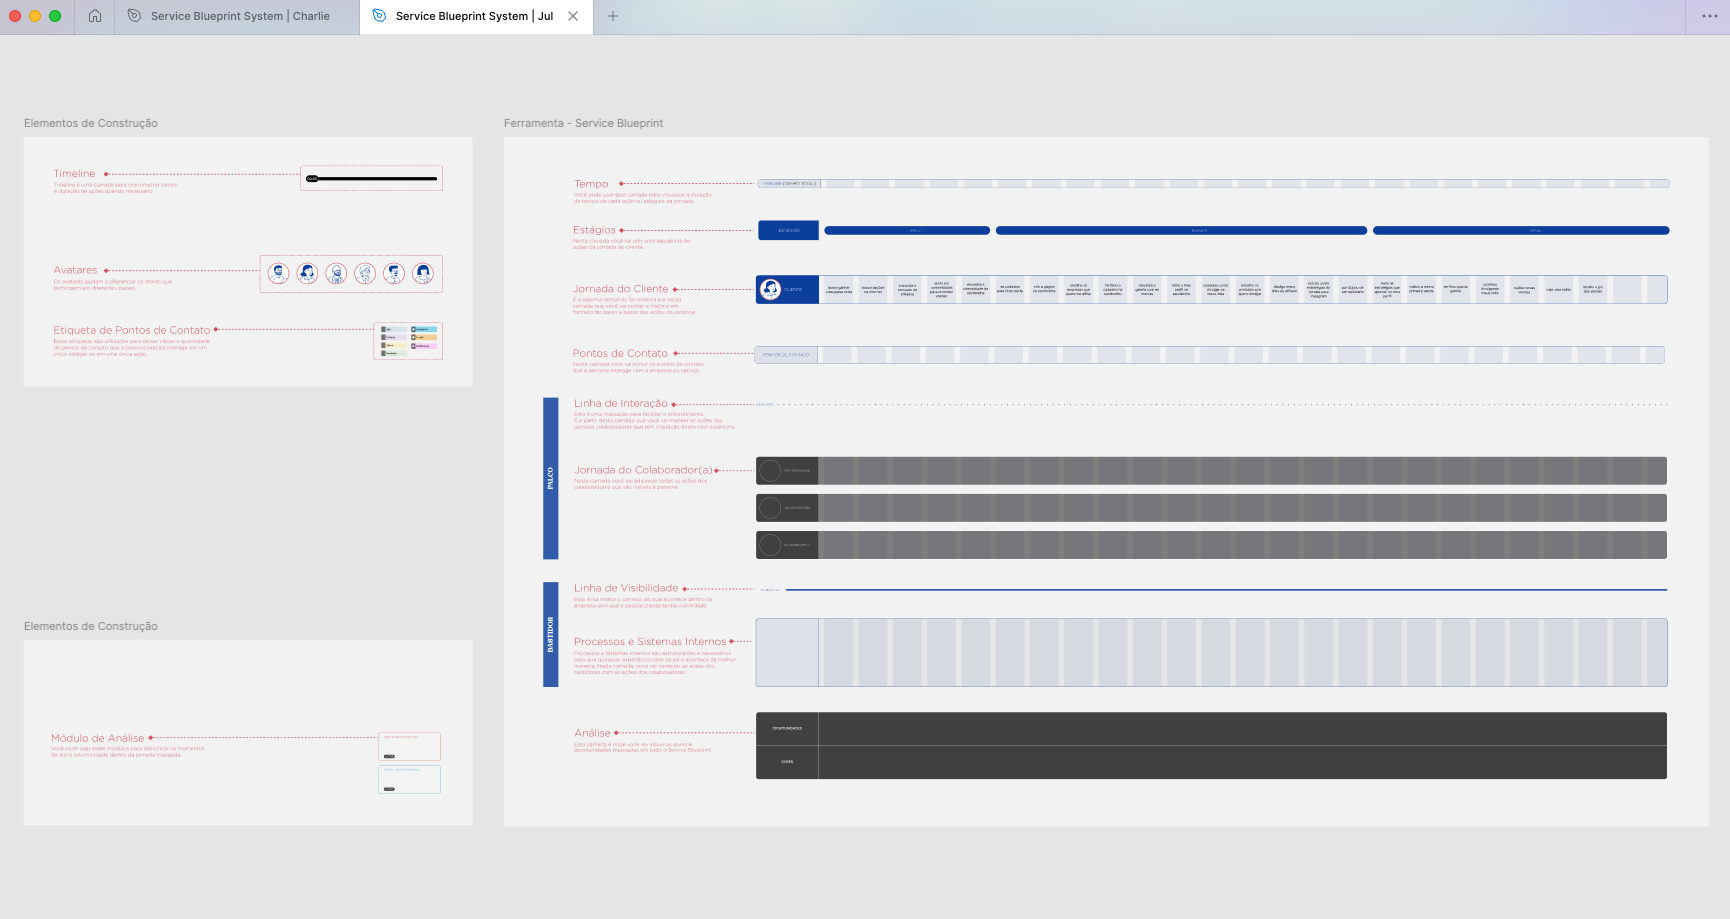This screenshot has height=919, width=1730.
Task: Click the Linha de Visibilidade heading
Action: click(626, 588)
